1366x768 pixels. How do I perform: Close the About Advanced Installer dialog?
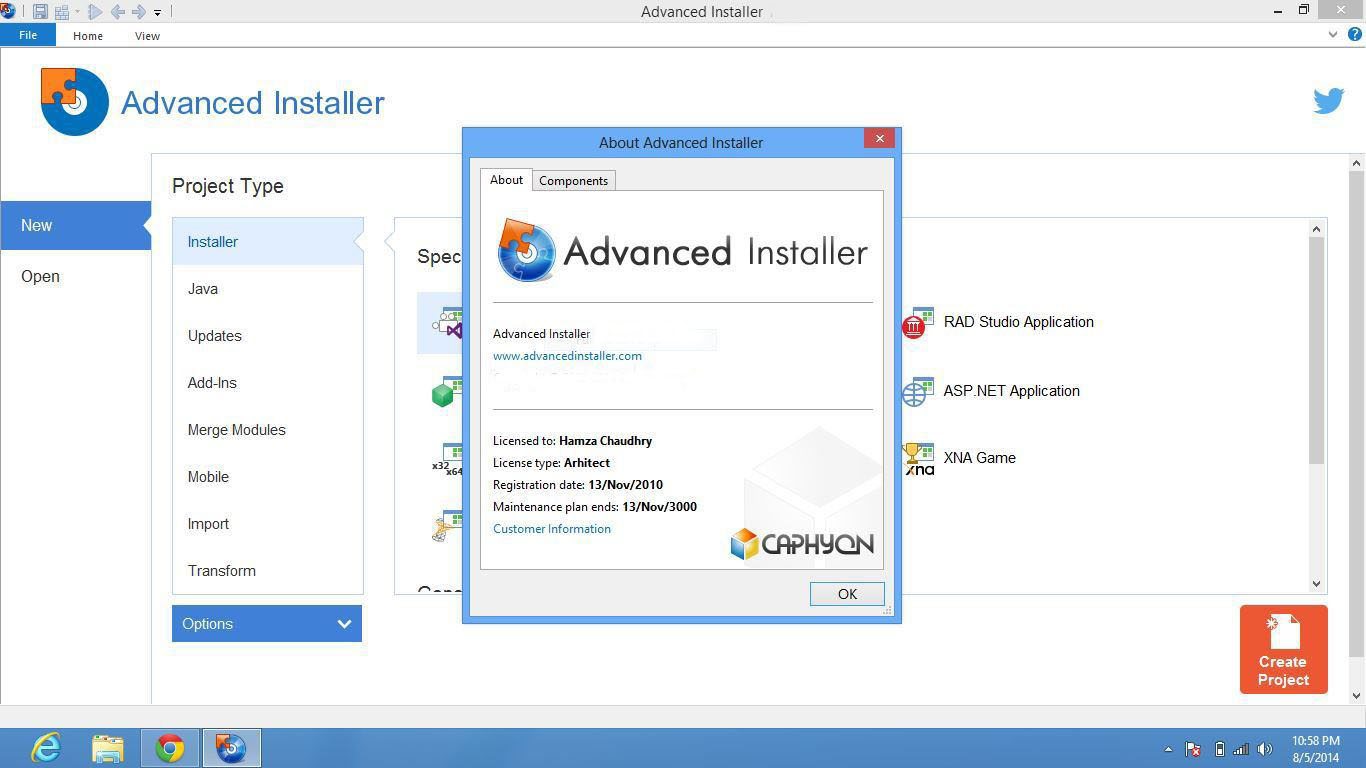(x=879, y=139)
